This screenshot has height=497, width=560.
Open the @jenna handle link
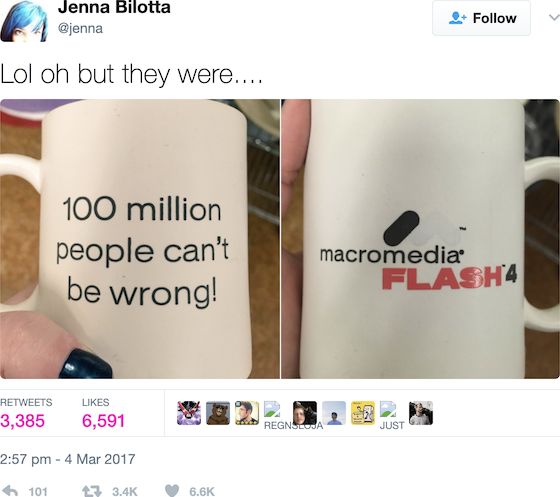point(80,28)
